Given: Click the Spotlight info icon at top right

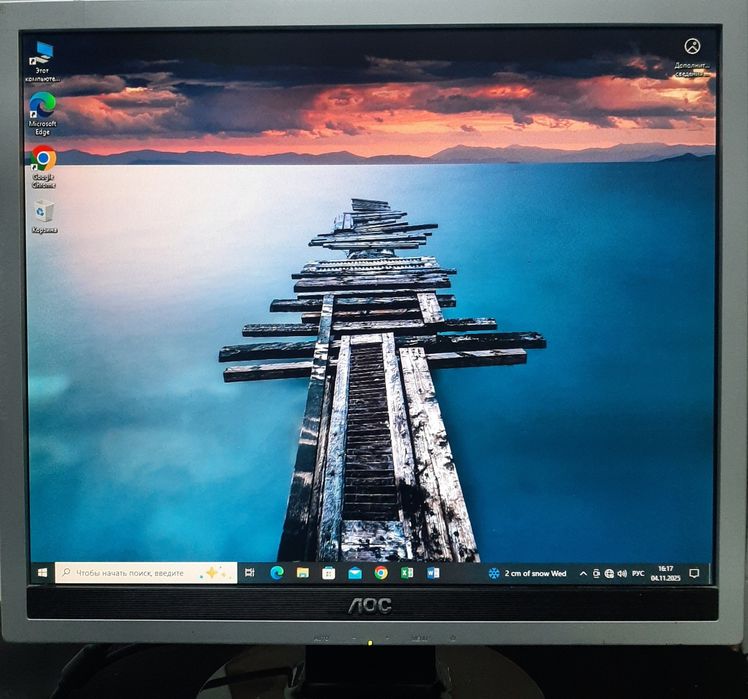Looking at the screenshot, I should tap(692, 58).
